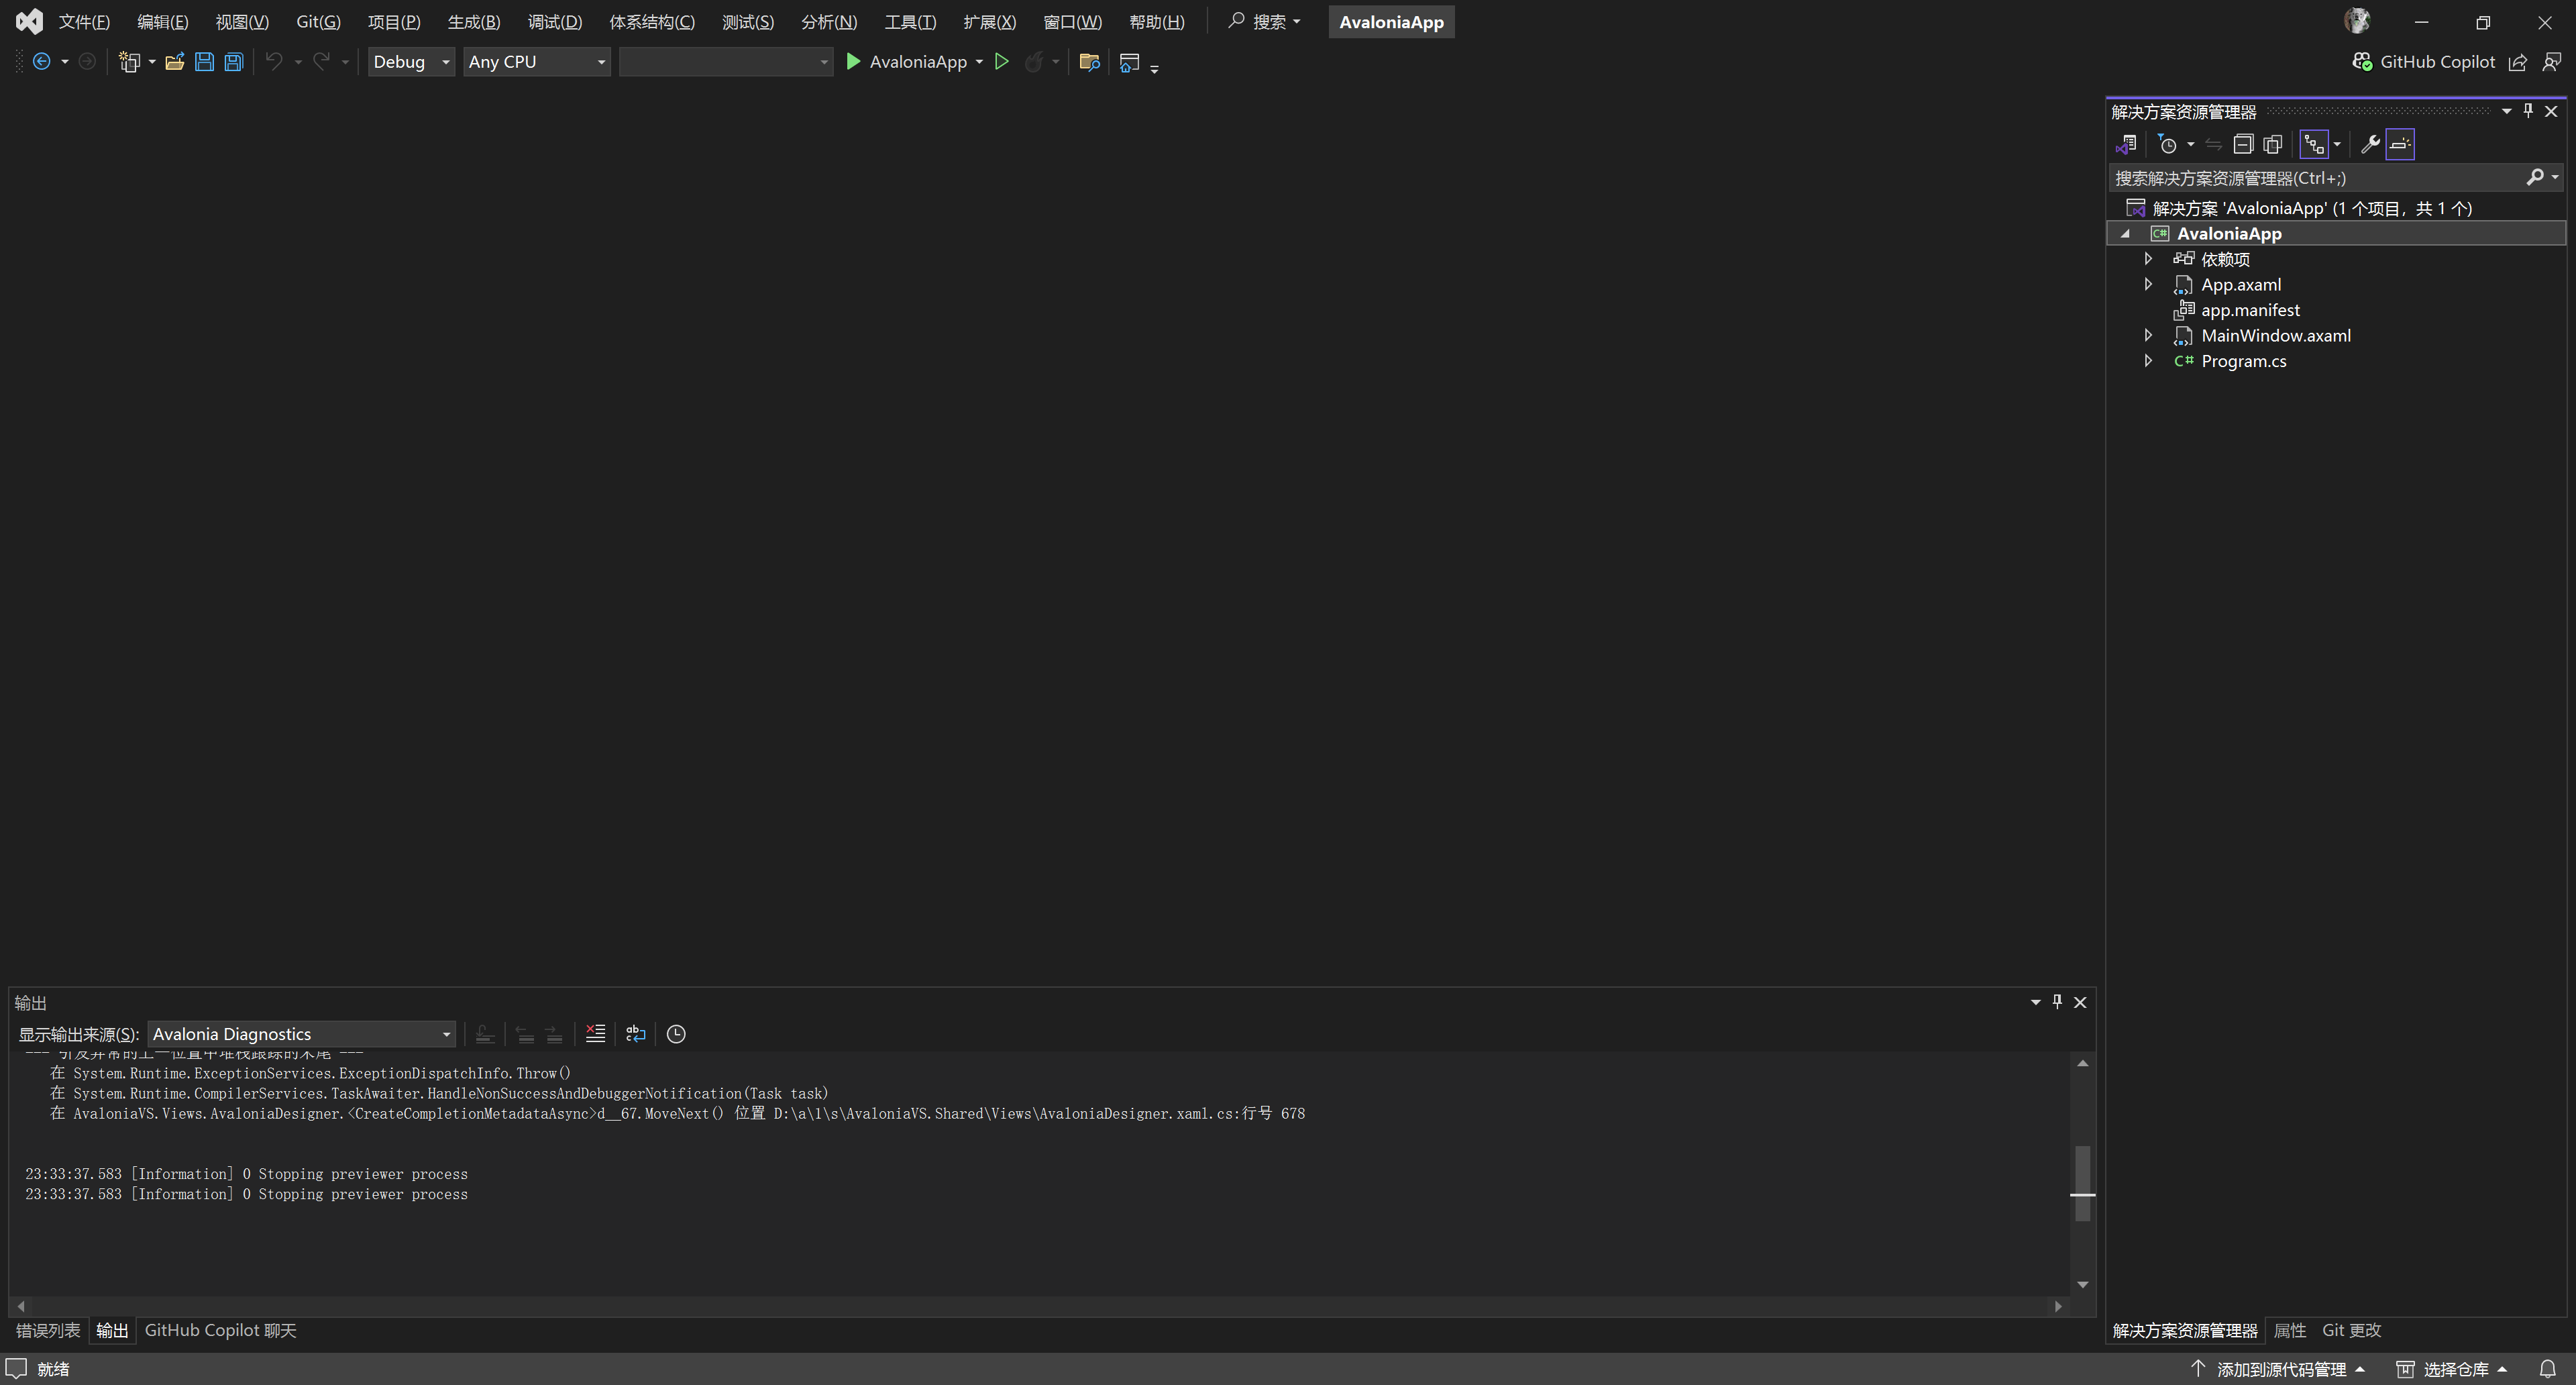Click the Redo arrow icon

pos(321,62)
